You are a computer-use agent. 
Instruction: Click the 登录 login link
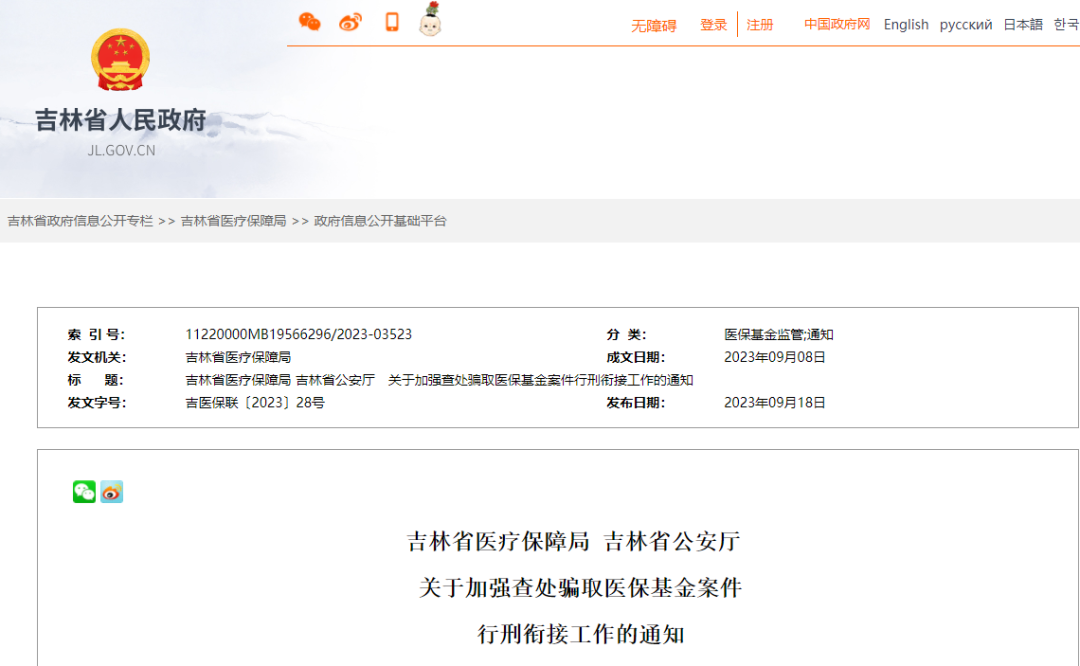(713, 25)
